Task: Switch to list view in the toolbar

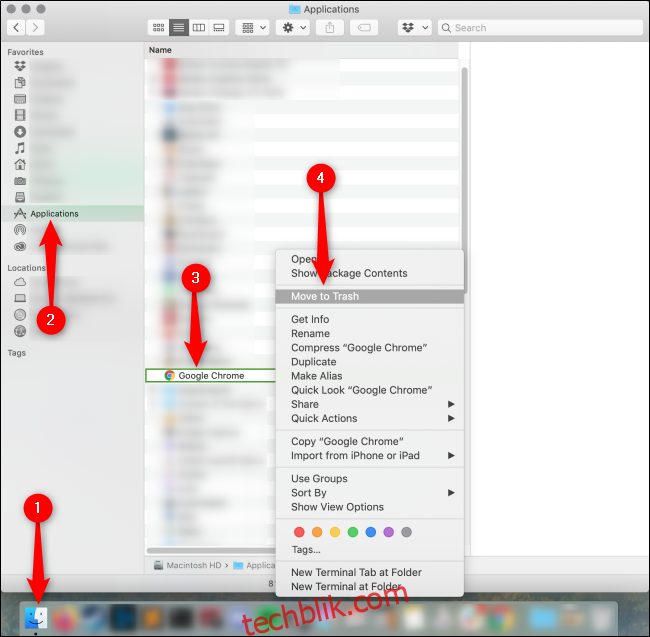Action: click(x=179, y=28)
